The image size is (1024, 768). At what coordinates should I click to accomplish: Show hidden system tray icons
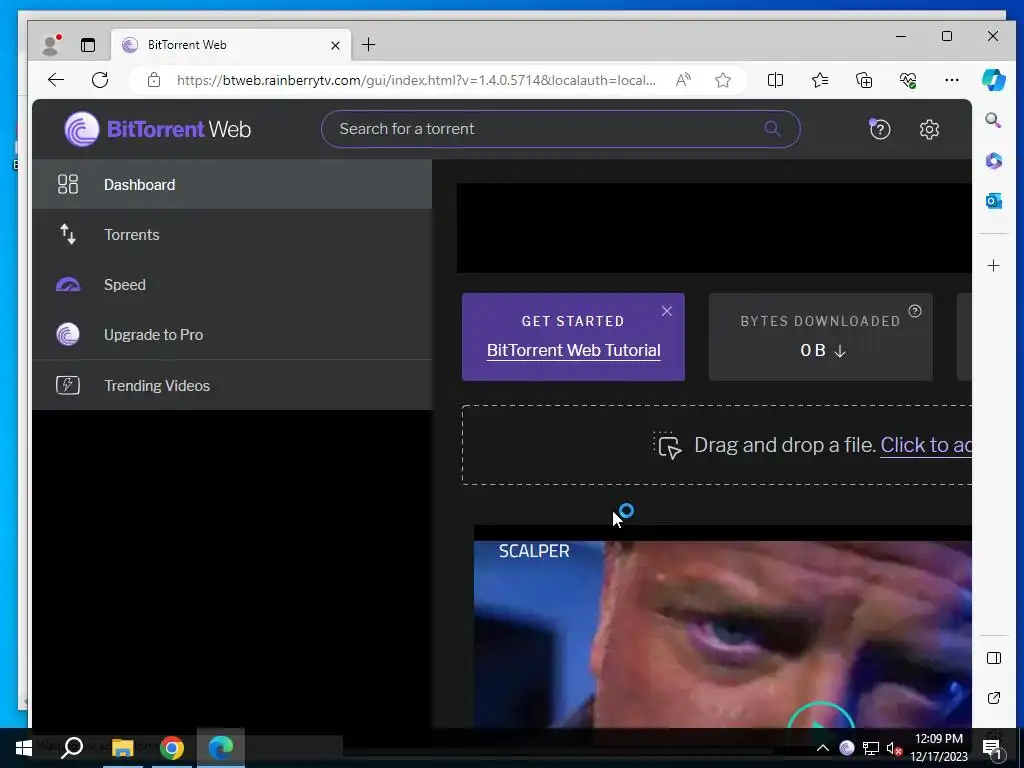point(823,748)
